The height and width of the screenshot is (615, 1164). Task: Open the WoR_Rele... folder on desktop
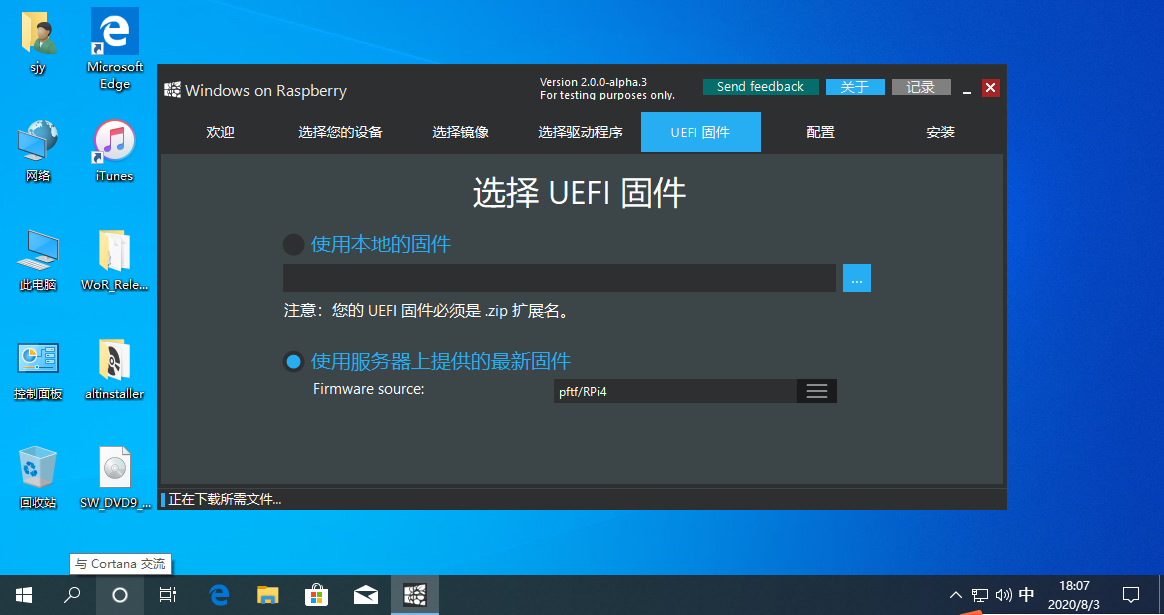[114, 260]
